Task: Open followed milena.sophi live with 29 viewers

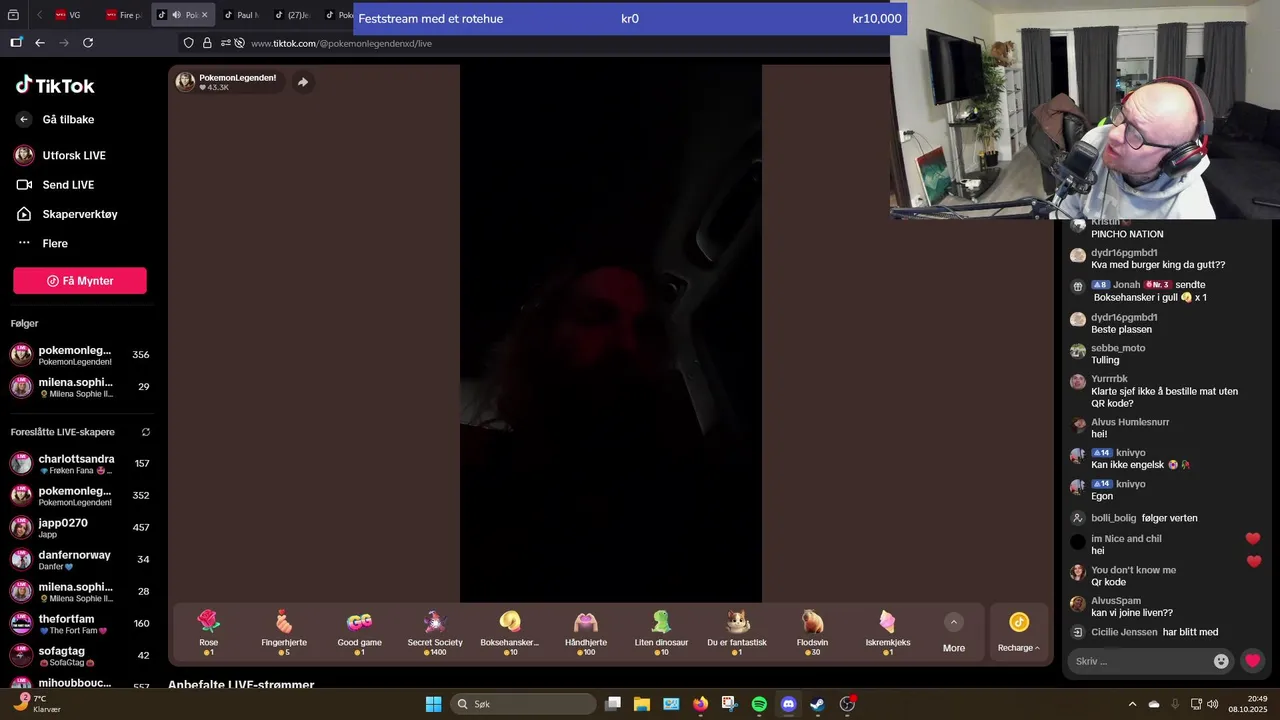Action: [80, 387]
